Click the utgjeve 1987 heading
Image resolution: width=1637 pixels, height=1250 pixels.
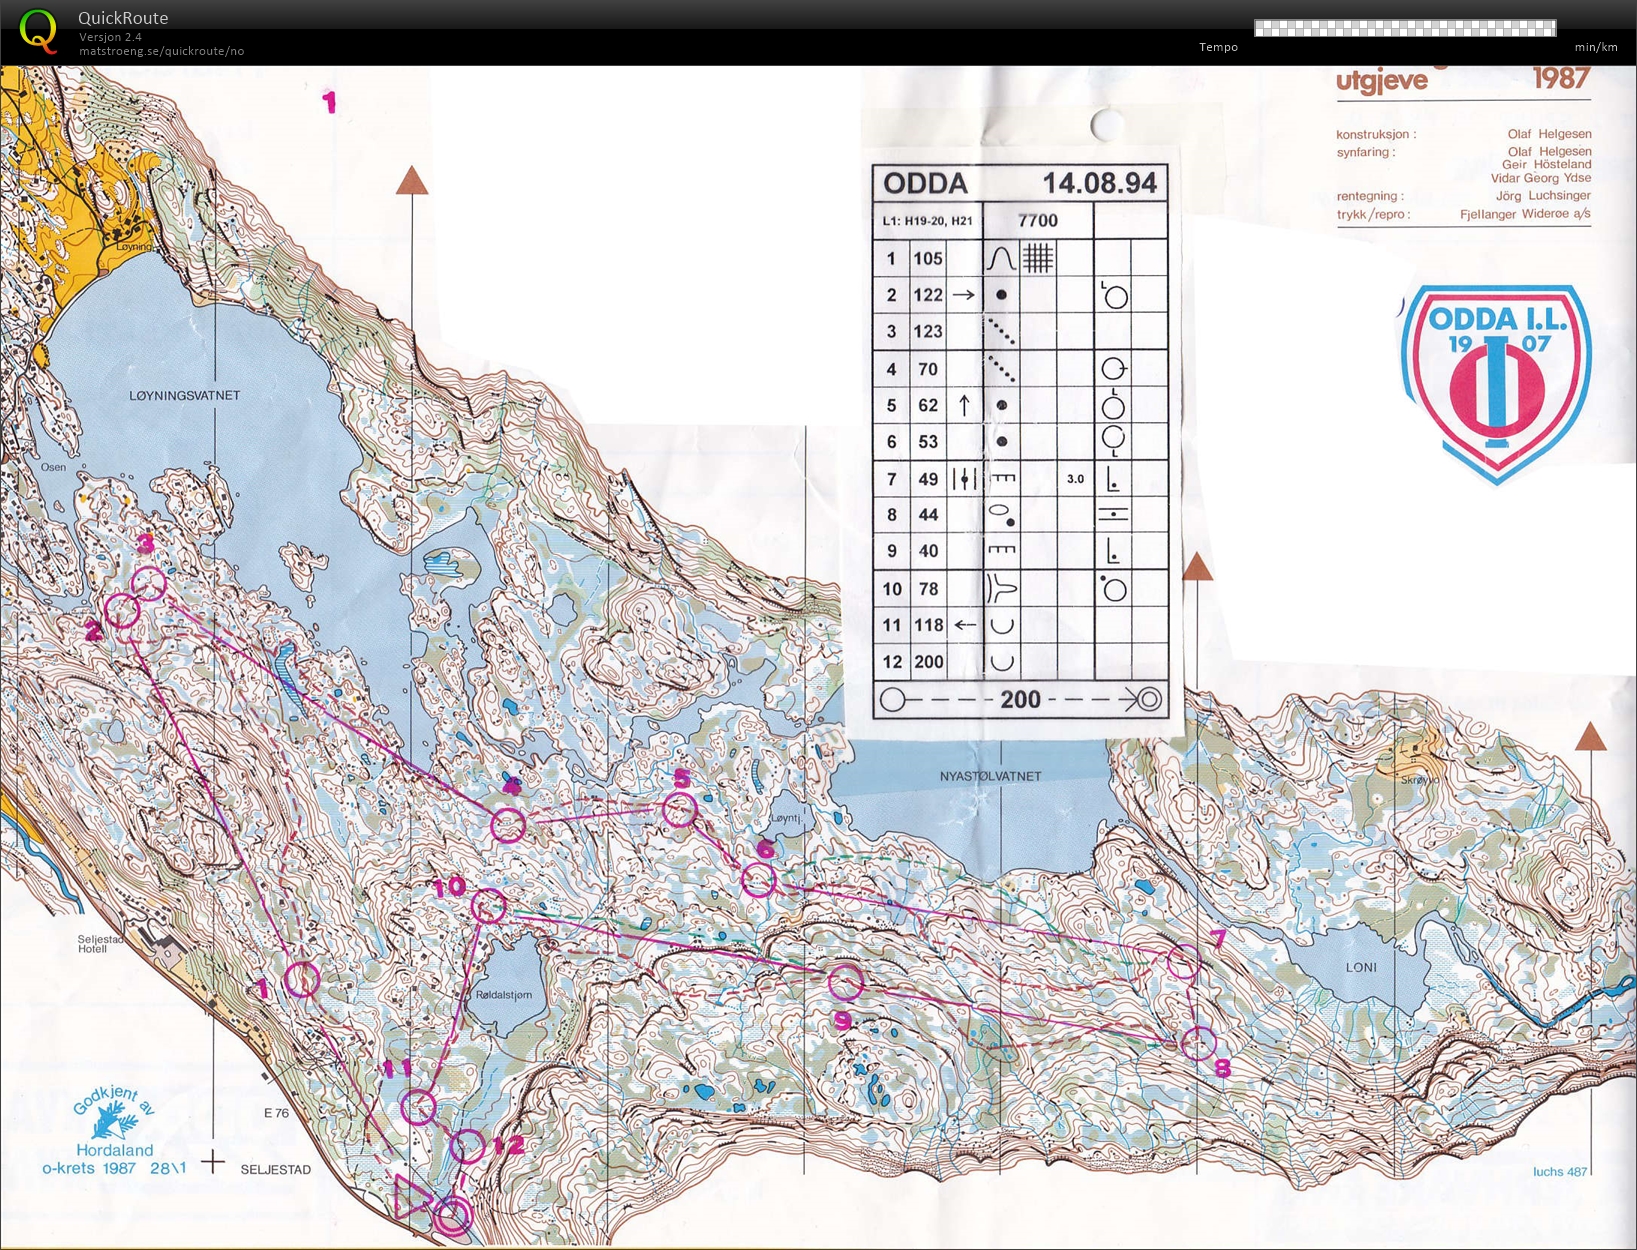(1463, 79)
